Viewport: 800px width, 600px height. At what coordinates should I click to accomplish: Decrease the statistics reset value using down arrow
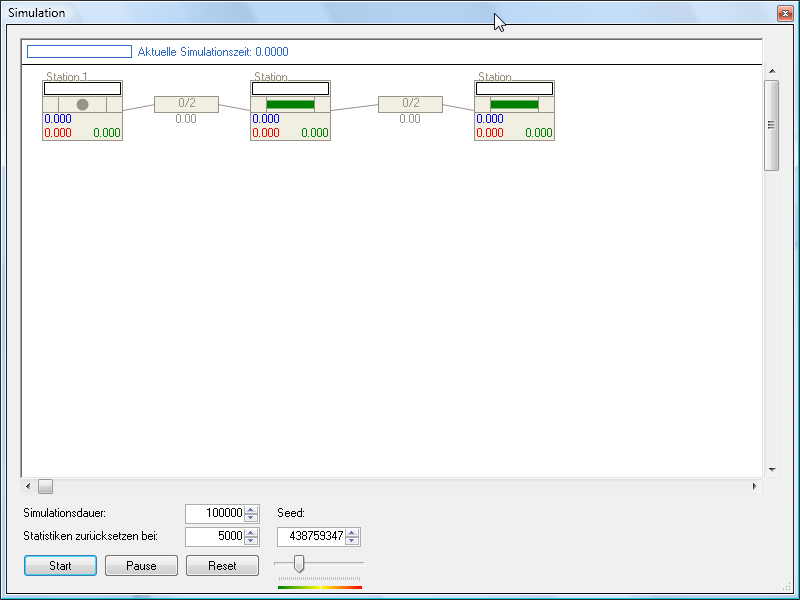[x=251, y=540]
